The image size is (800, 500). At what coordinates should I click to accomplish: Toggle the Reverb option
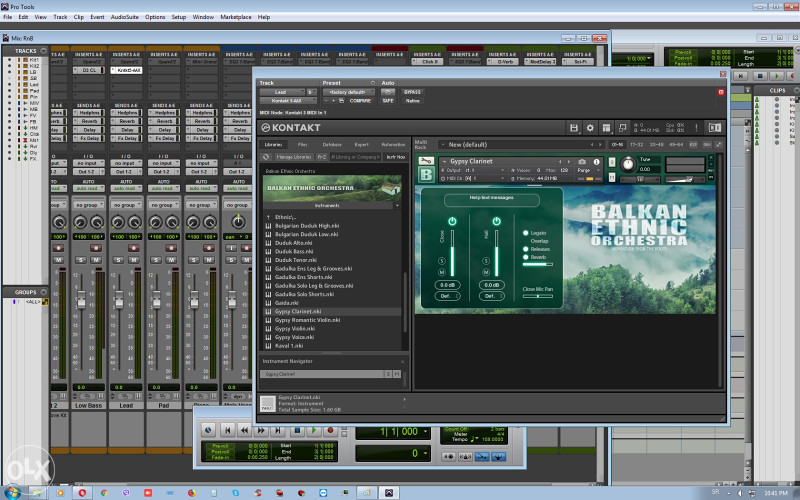pyautogui.click(x=526, y=257)
